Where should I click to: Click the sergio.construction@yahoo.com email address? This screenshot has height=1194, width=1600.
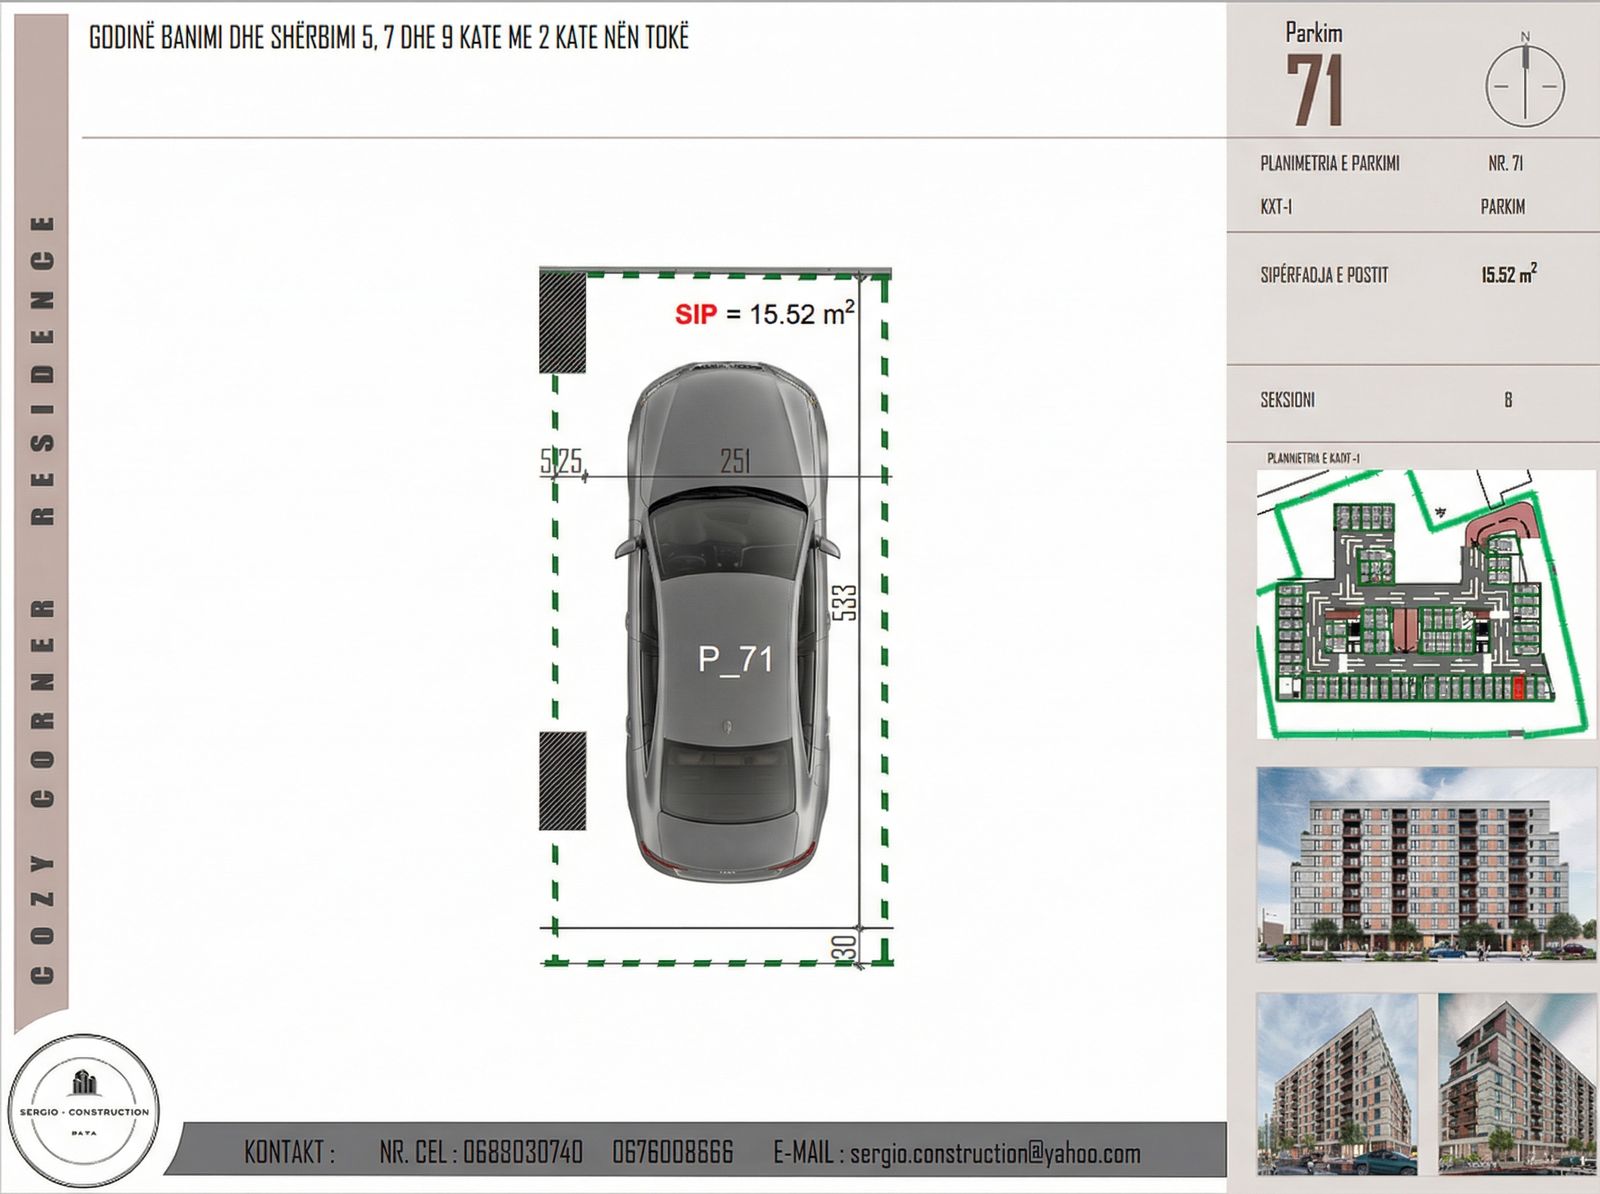(x=995, y=1153)
